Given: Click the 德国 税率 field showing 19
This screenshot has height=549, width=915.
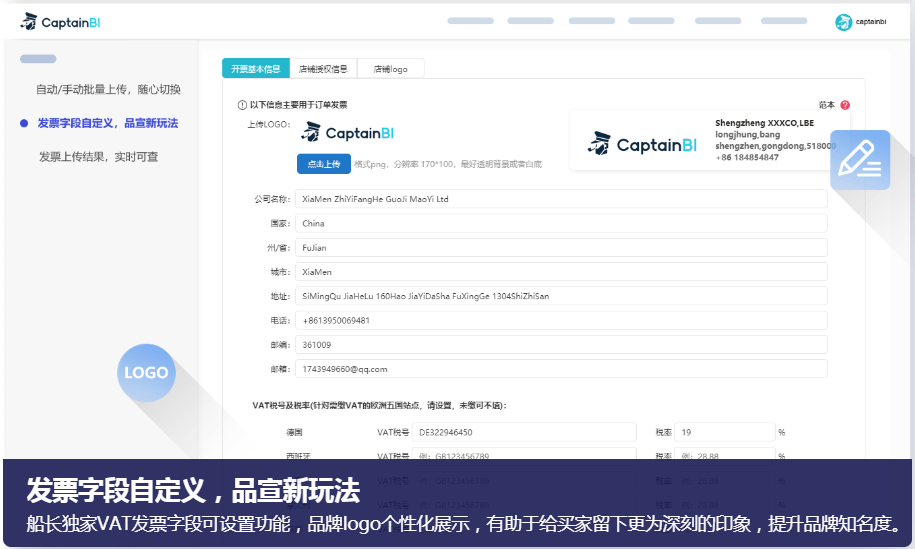Looking at the screenshot, I should (x=724, y=432).
